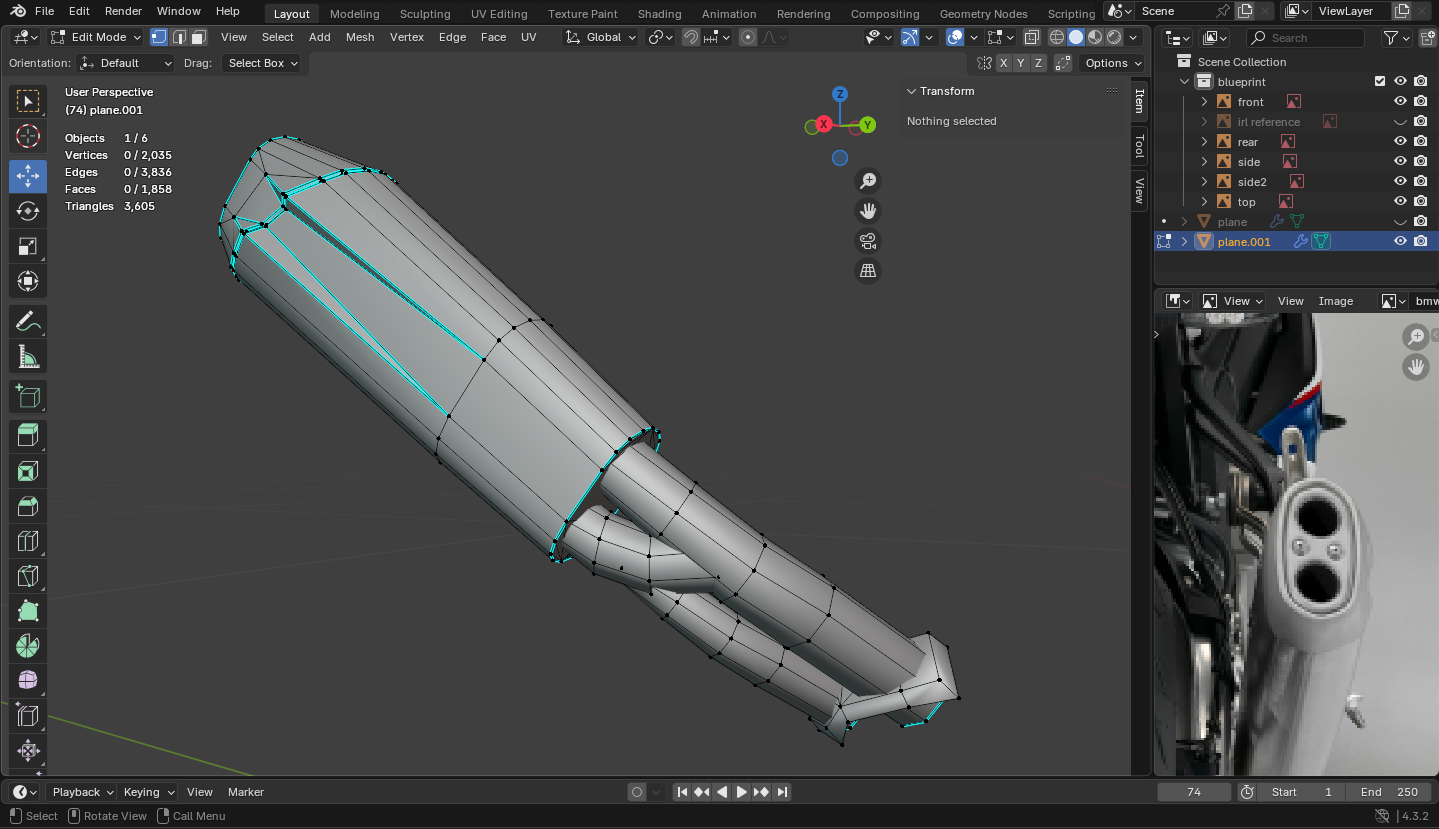The height and width of the screenshot is (829, 1439).
Task: Click the Image menu in image editor
Action: (x=1335, y=301)
